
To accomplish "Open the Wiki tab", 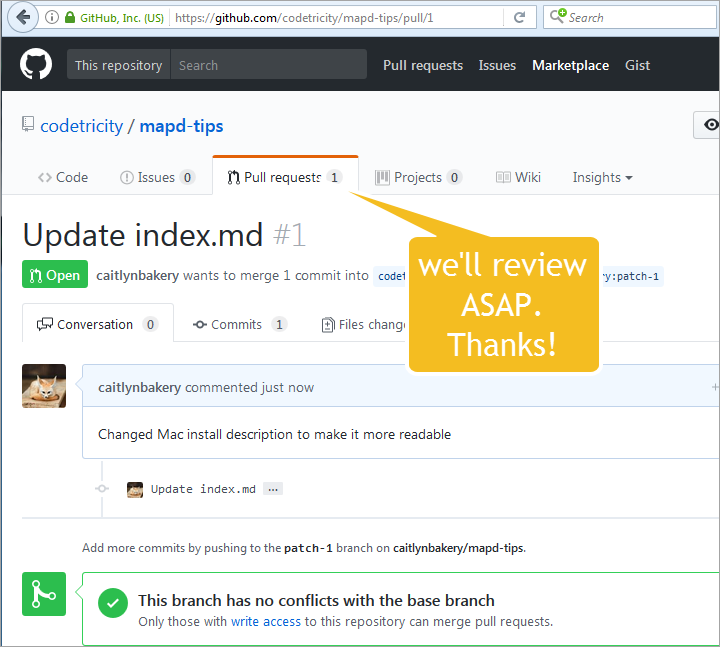I will (518, 177).
